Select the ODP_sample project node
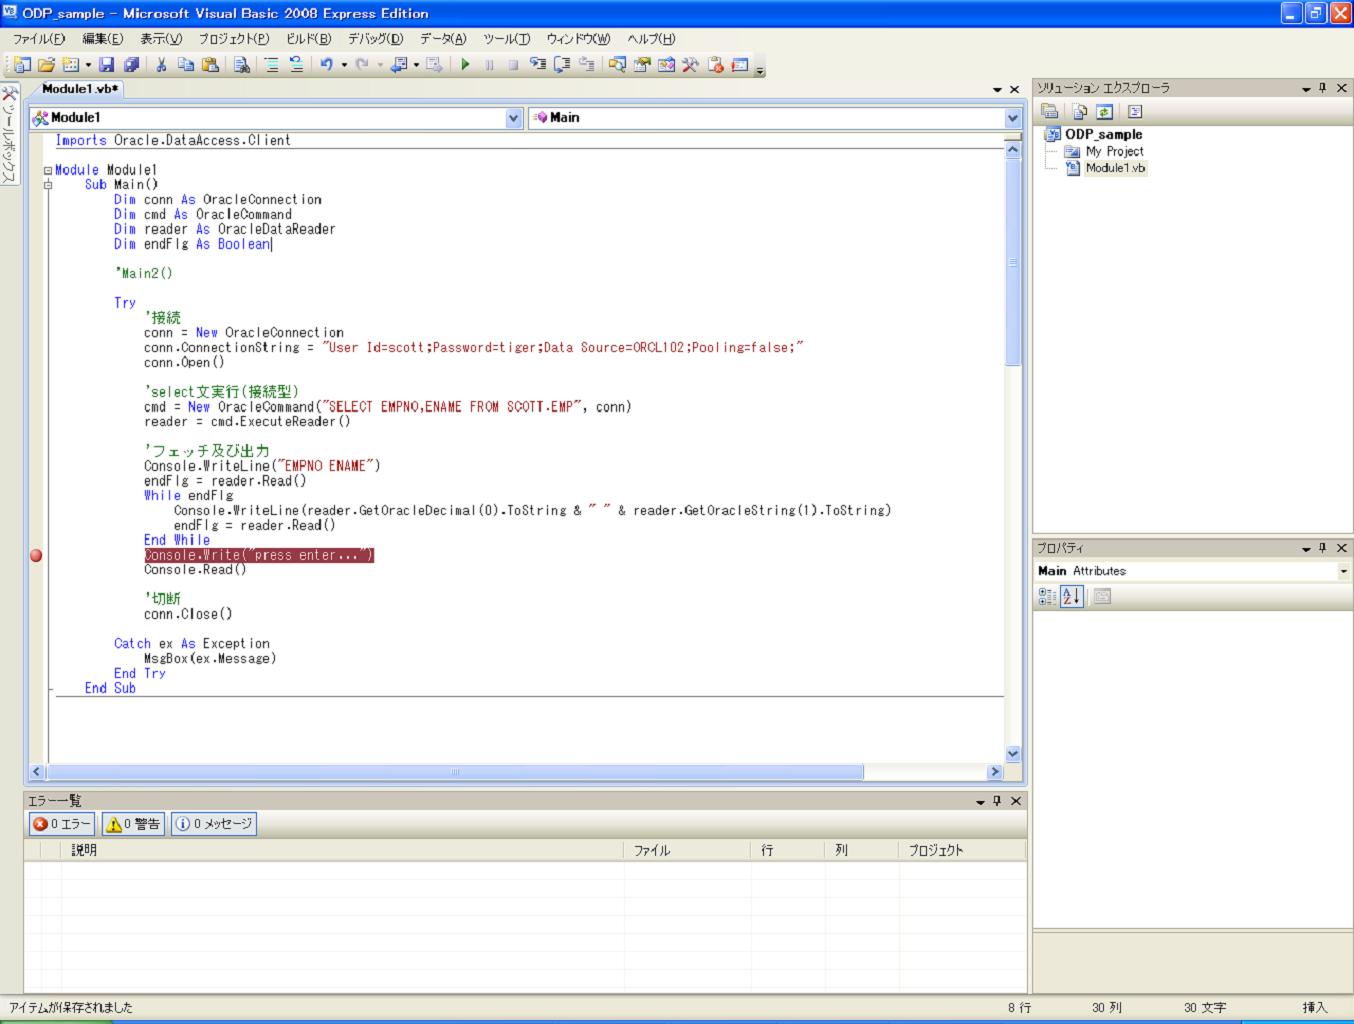This screenshot has width=1354, height=1024. (1103, 134)
